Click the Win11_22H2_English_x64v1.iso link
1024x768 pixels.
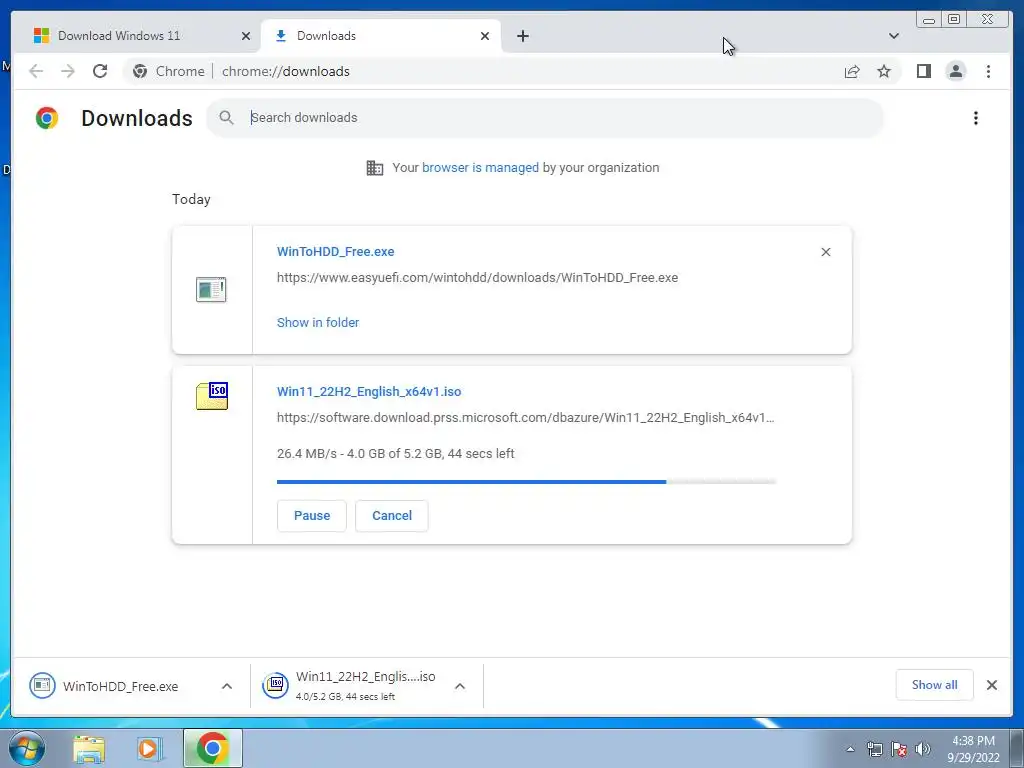[369, 392]
